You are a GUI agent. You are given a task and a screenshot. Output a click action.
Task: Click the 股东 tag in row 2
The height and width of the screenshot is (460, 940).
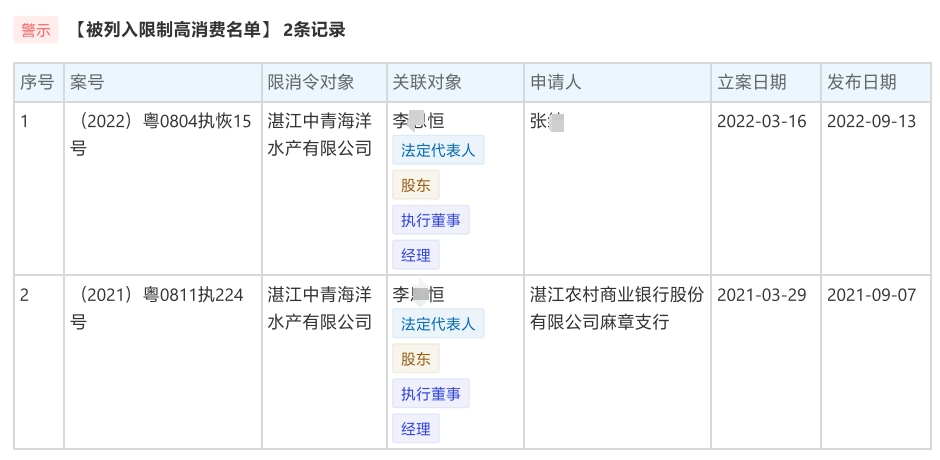coord(415,359)
